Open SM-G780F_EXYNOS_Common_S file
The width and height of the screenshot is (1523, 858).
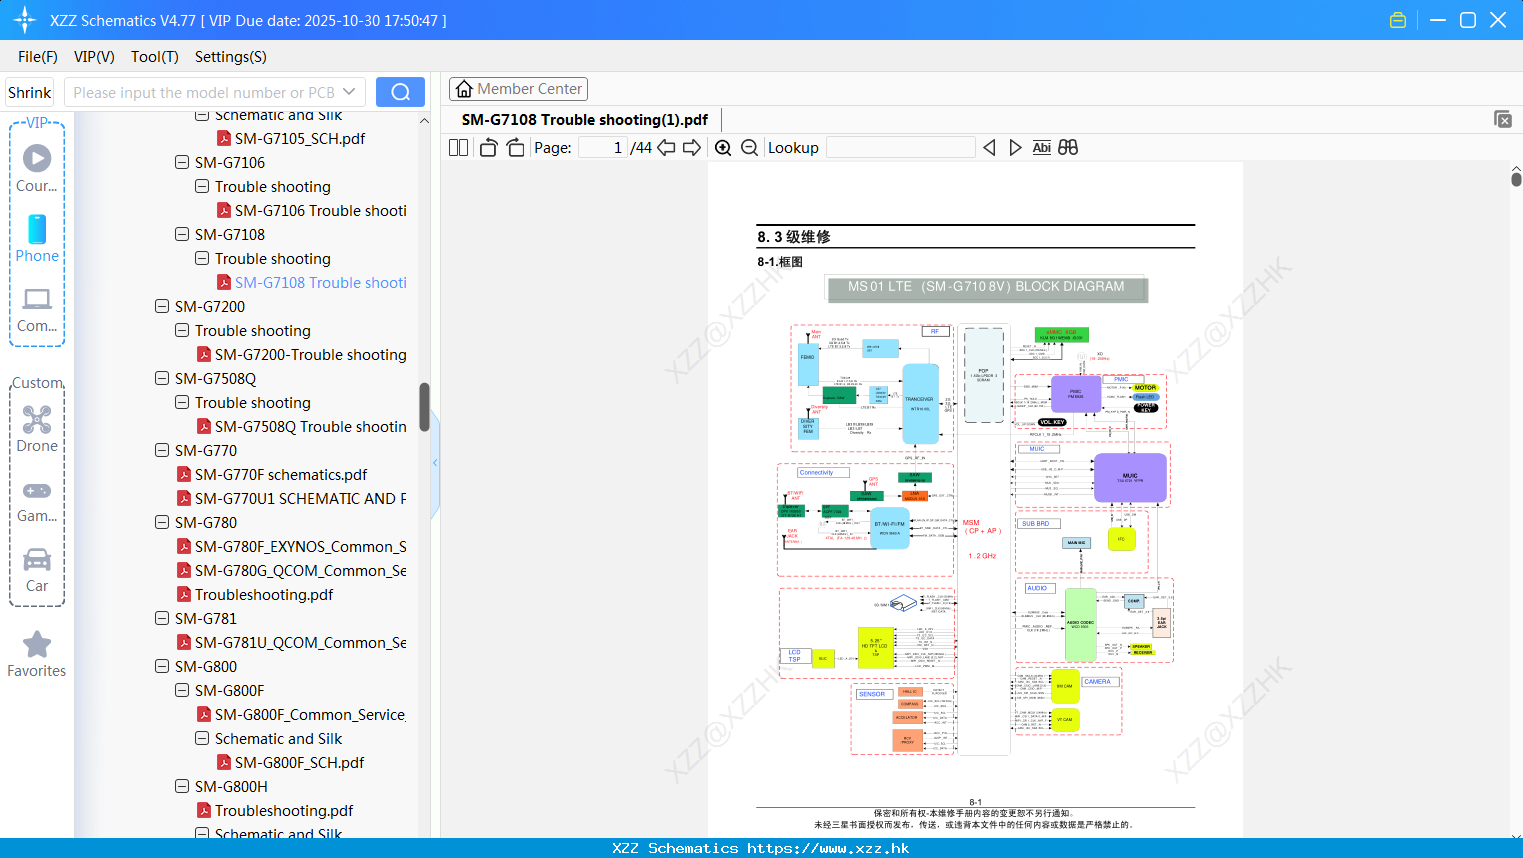point(301,546)
